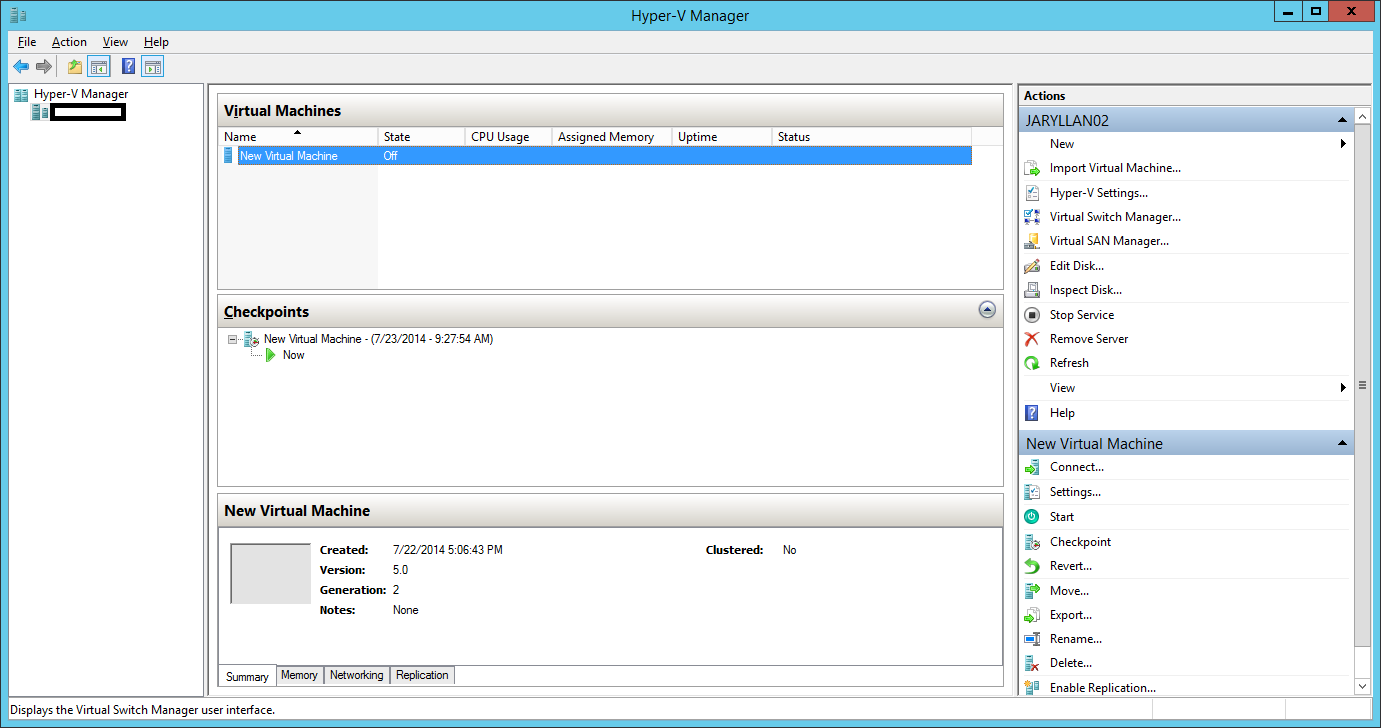1381x728 pixels.
Task: Select the New Virtual Machine table row
Action: click(595, 156)
